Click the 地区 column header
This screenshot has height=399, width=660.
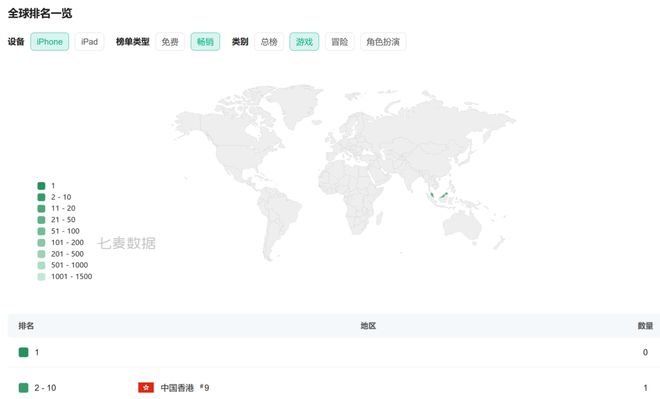[368, 325]
